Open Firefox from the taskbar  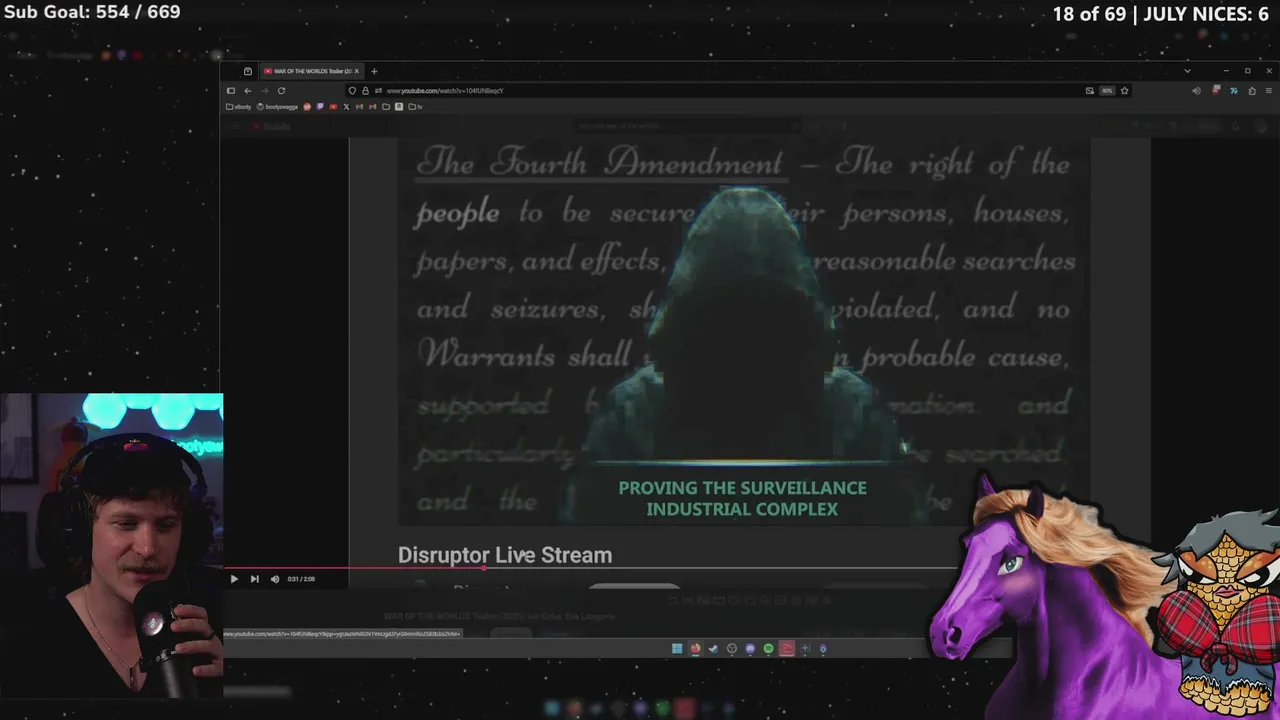tap(695, 649)
